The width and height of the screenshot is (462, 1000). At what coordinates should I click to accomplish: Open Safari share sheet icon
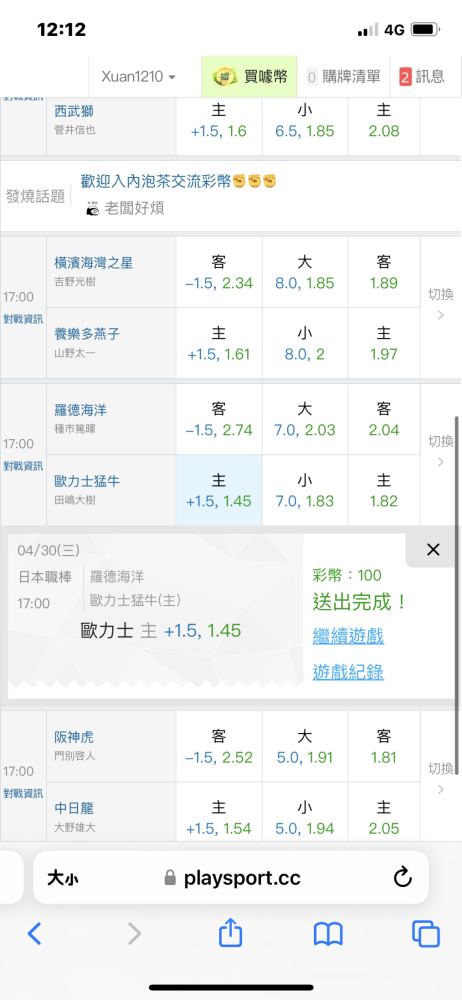point(231,932)
